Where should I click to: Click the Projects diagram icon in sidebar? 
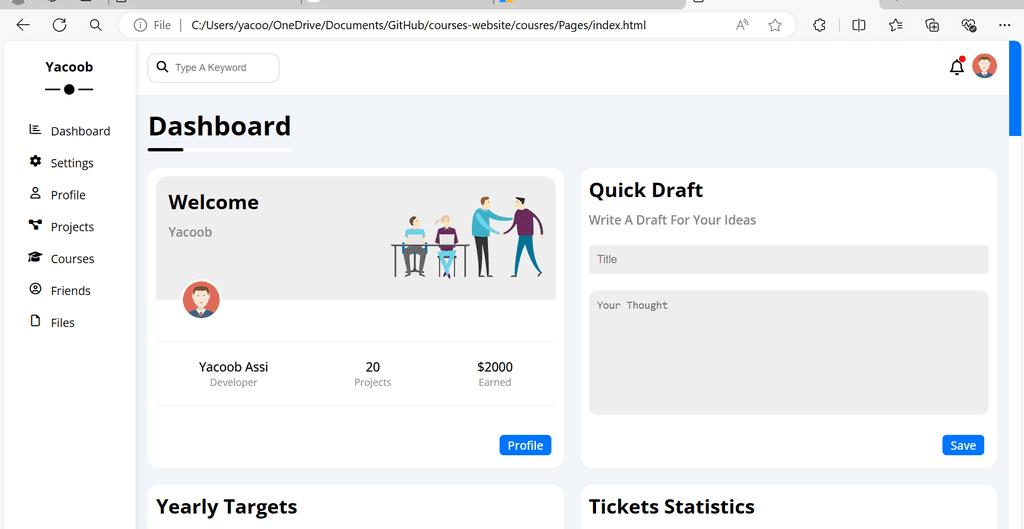[35, 225]
